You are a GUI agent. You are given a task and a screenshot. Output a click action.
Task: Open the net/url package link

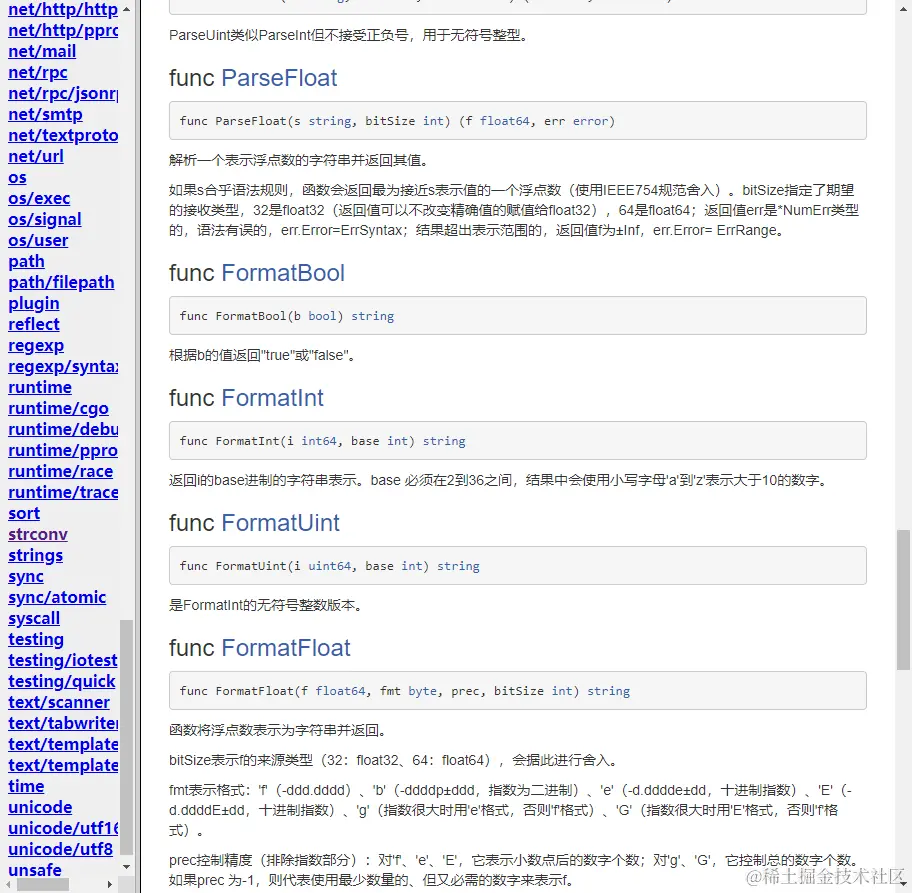(35, 156)
